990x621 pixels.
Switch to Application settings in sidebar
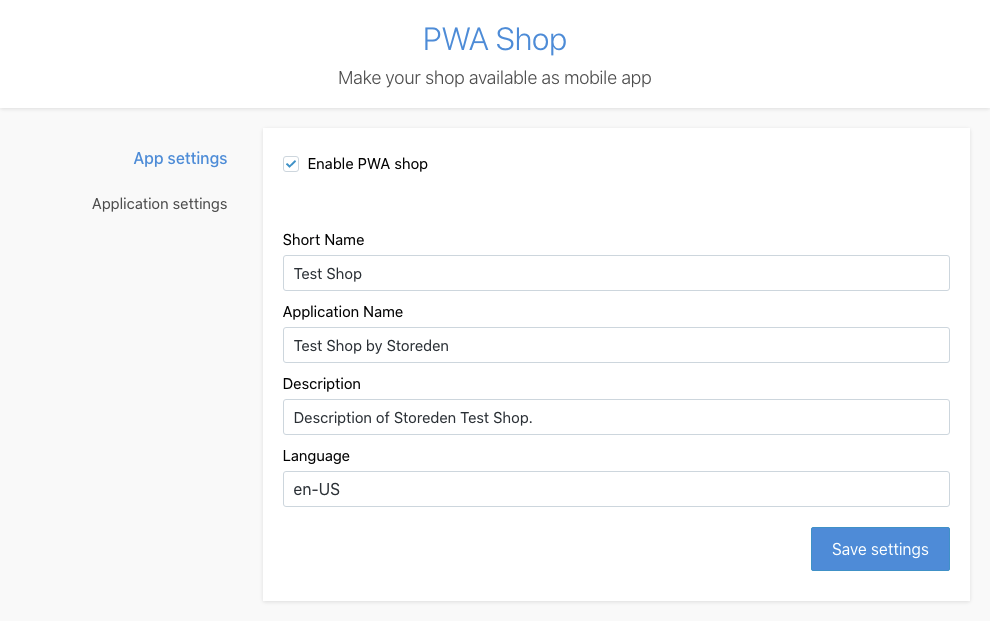tap(159, 204)
